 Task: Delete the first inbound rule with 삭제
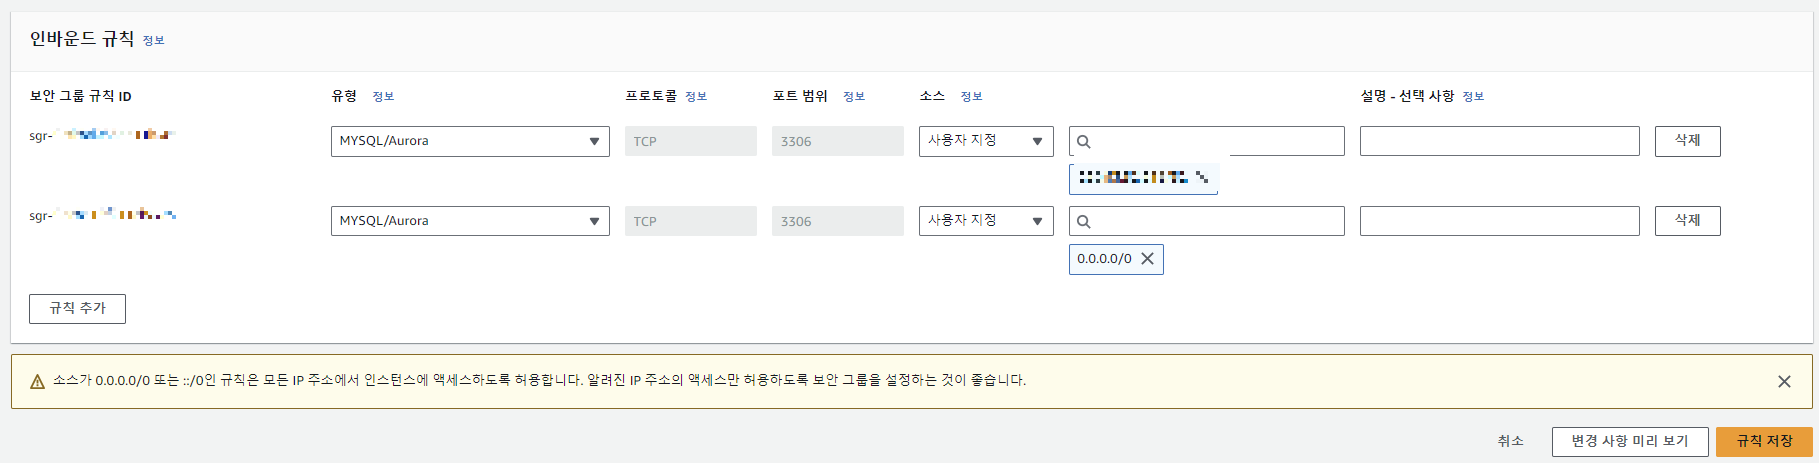coord(1688,141)
